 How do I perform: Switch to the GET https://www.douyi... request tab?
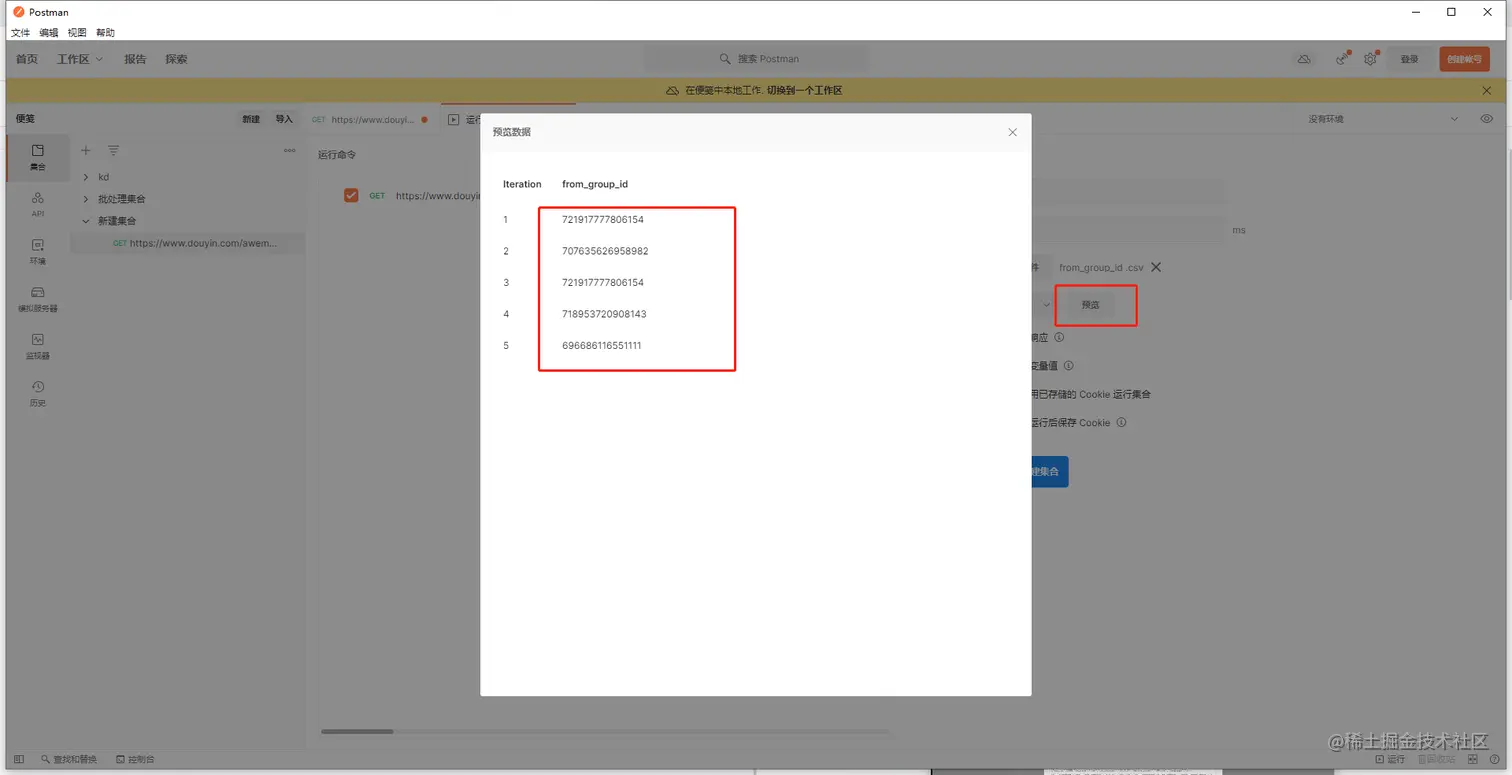click(371, 119)
